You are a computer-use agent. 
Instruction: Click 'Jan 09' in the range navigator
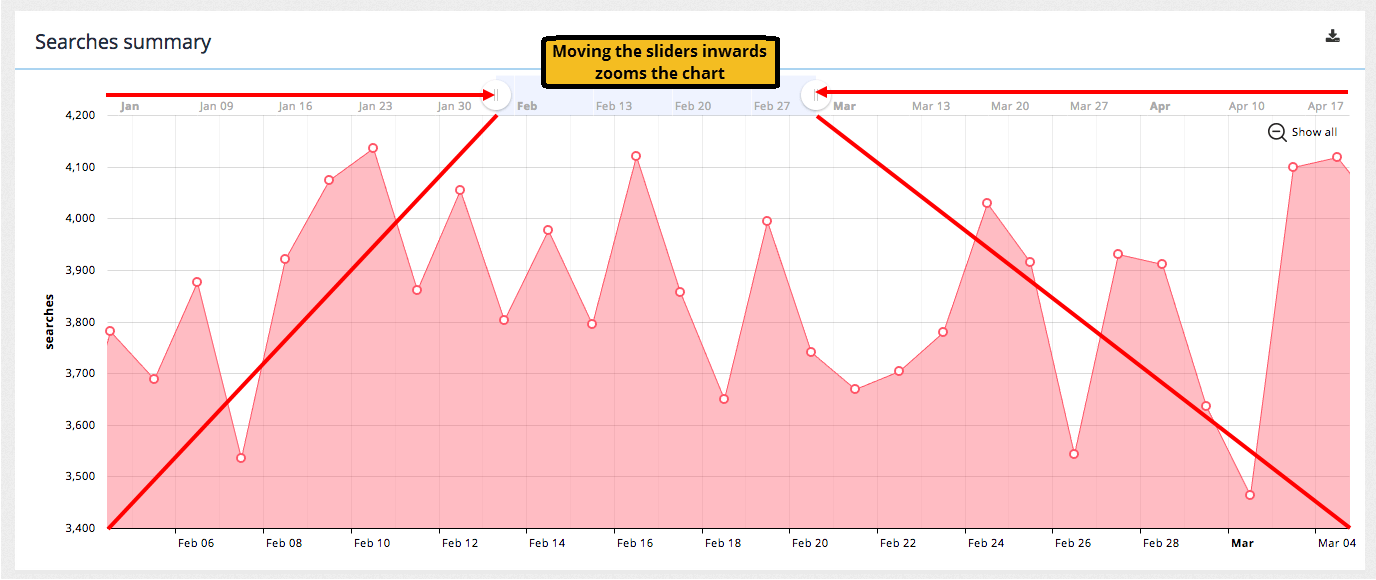216,106
